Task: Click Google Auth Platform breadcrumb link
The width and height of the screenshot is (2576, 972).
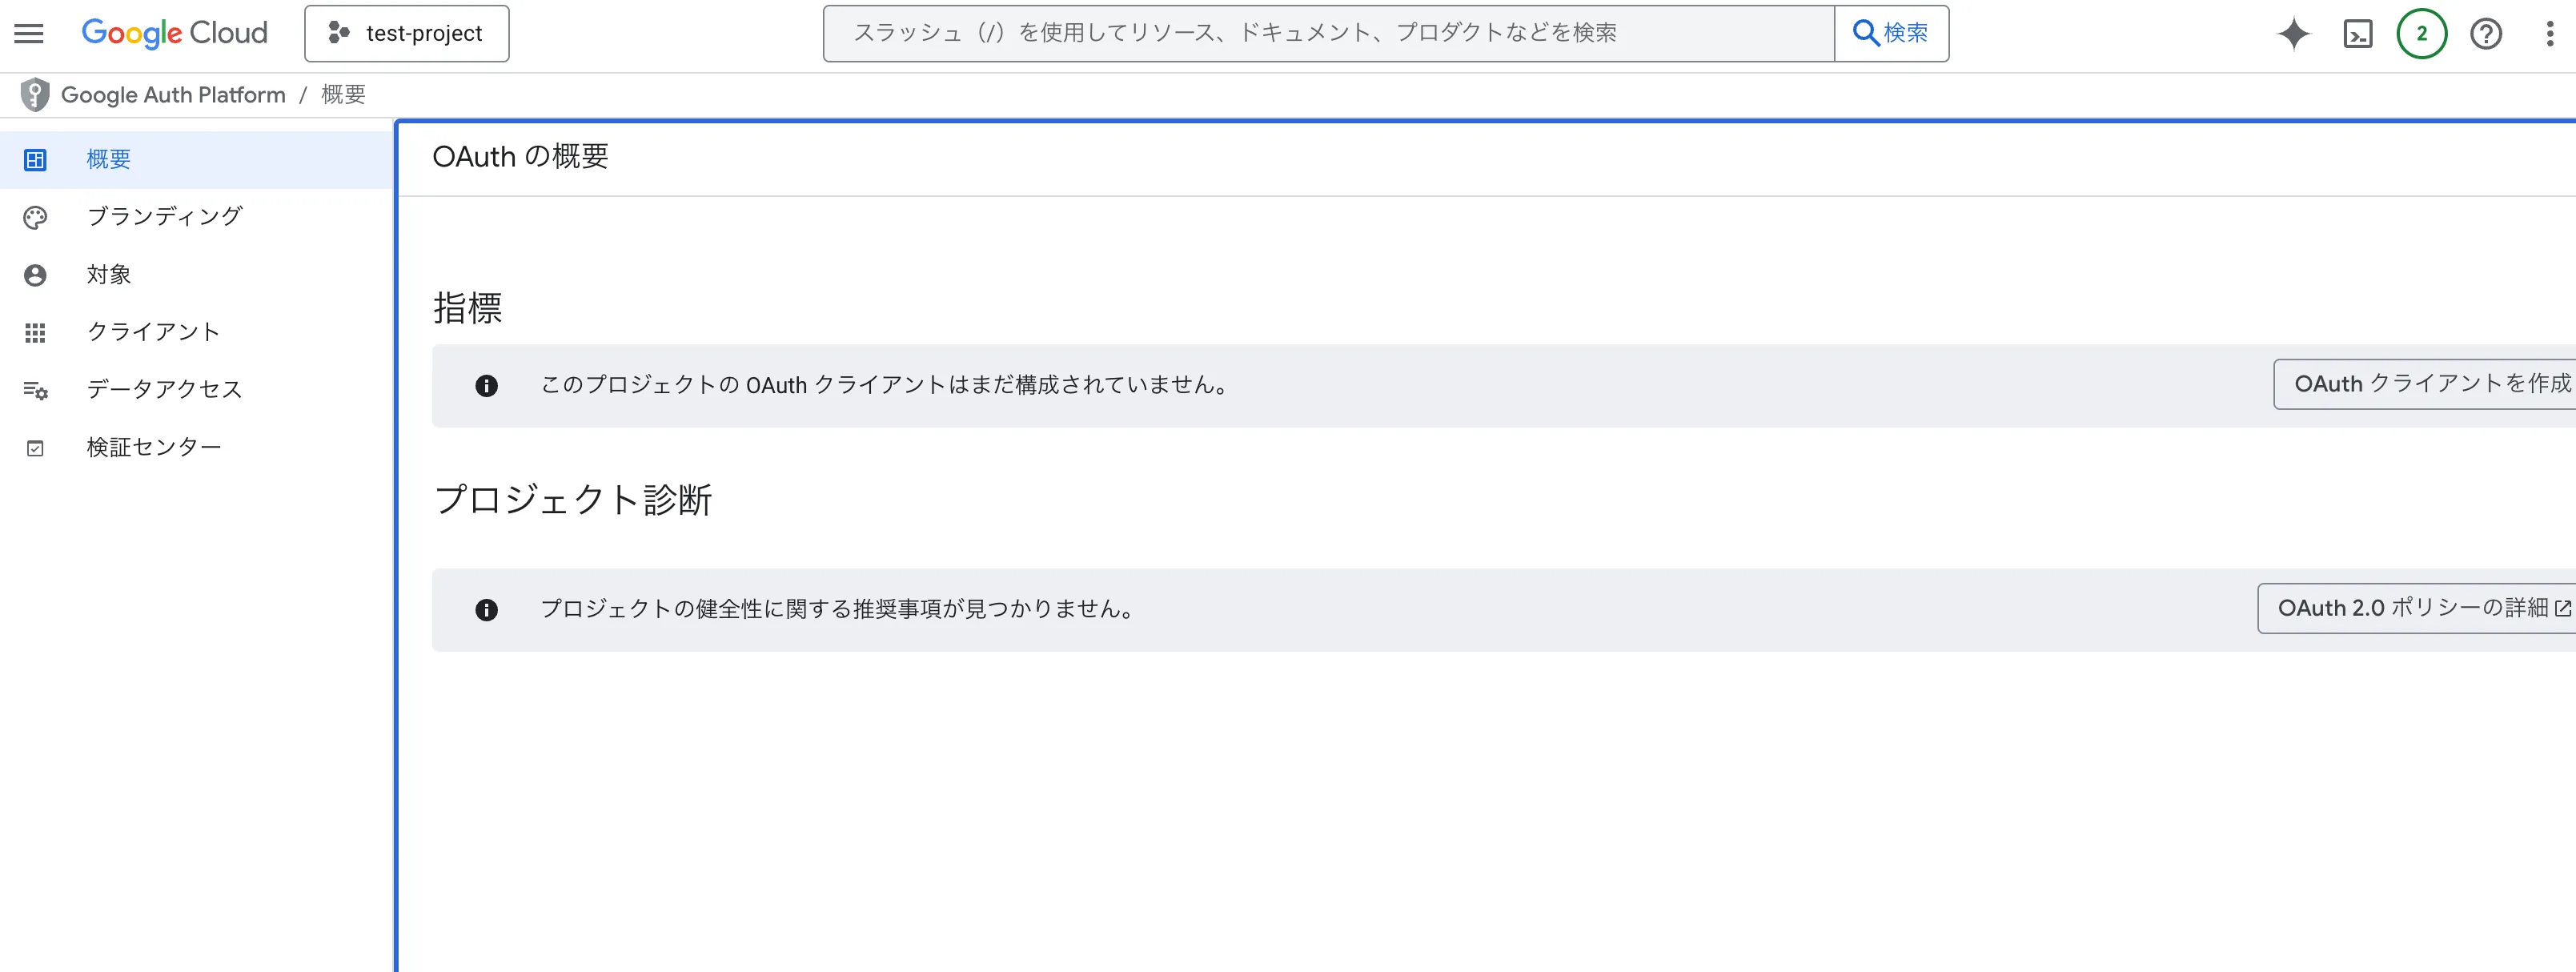Action: (172, 94)
